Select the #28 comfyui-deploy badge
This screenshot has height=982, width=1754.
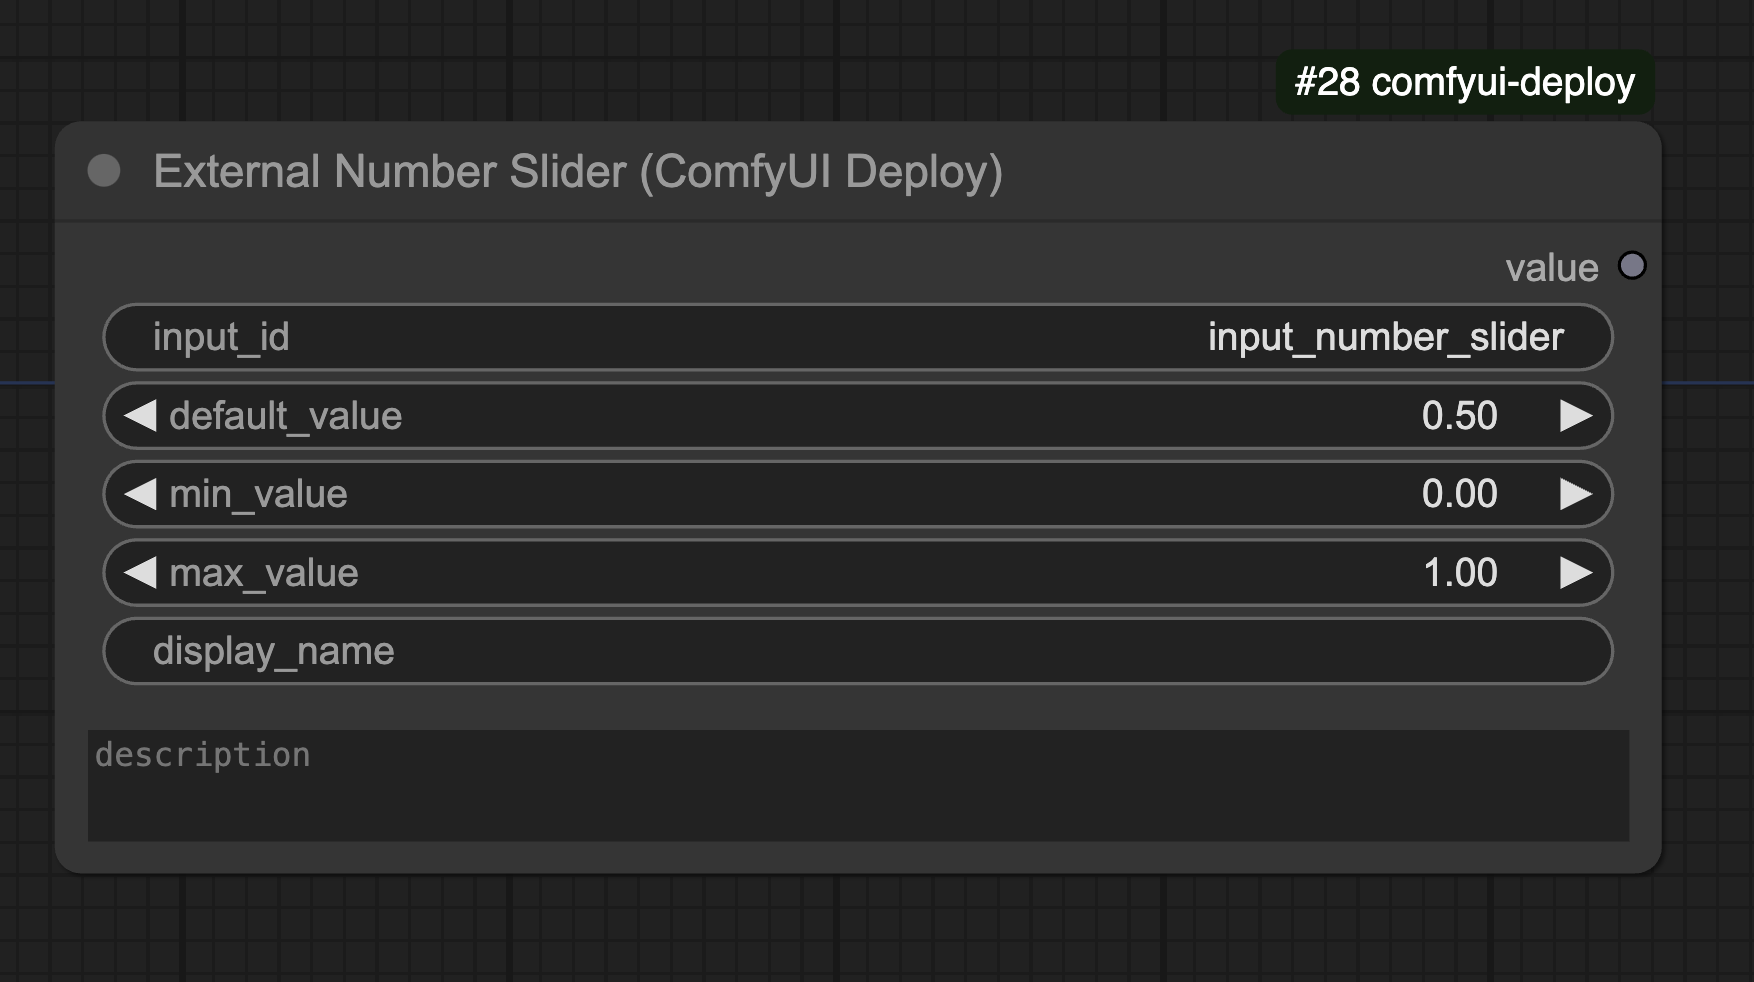pyautogui.click(x=1462, y=83)
